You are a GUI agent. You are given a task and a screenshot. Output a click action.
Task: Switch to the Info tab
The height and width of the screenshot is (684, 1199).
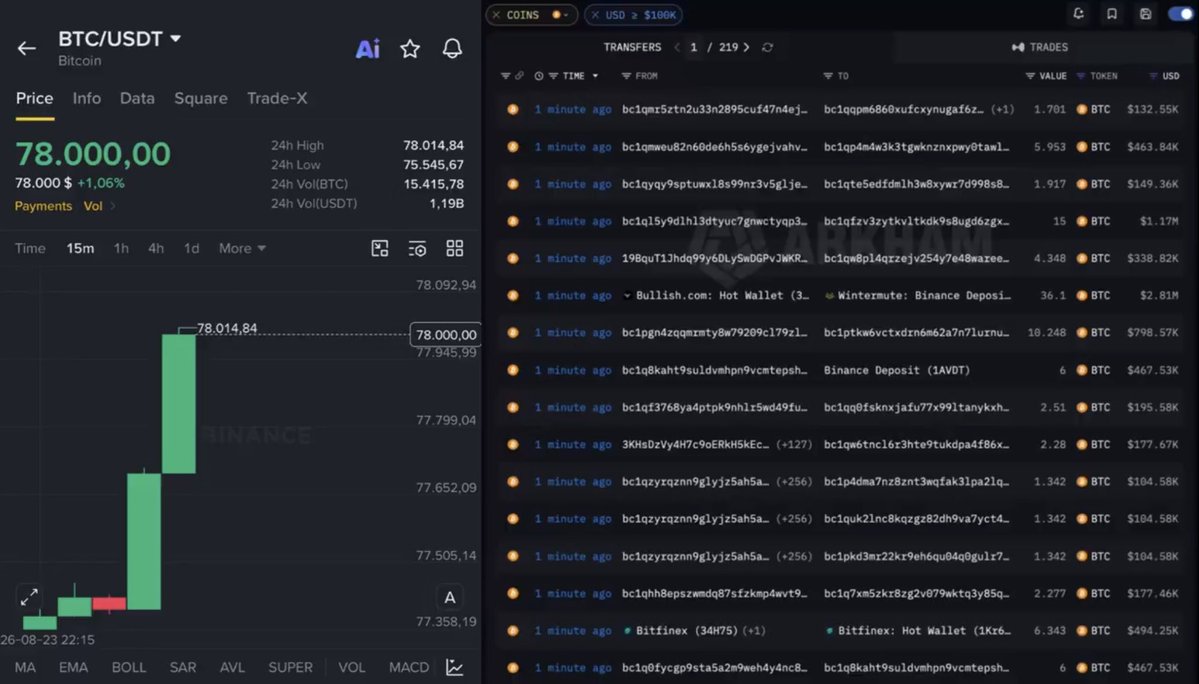pyautogui.click(x=86, y=99)
